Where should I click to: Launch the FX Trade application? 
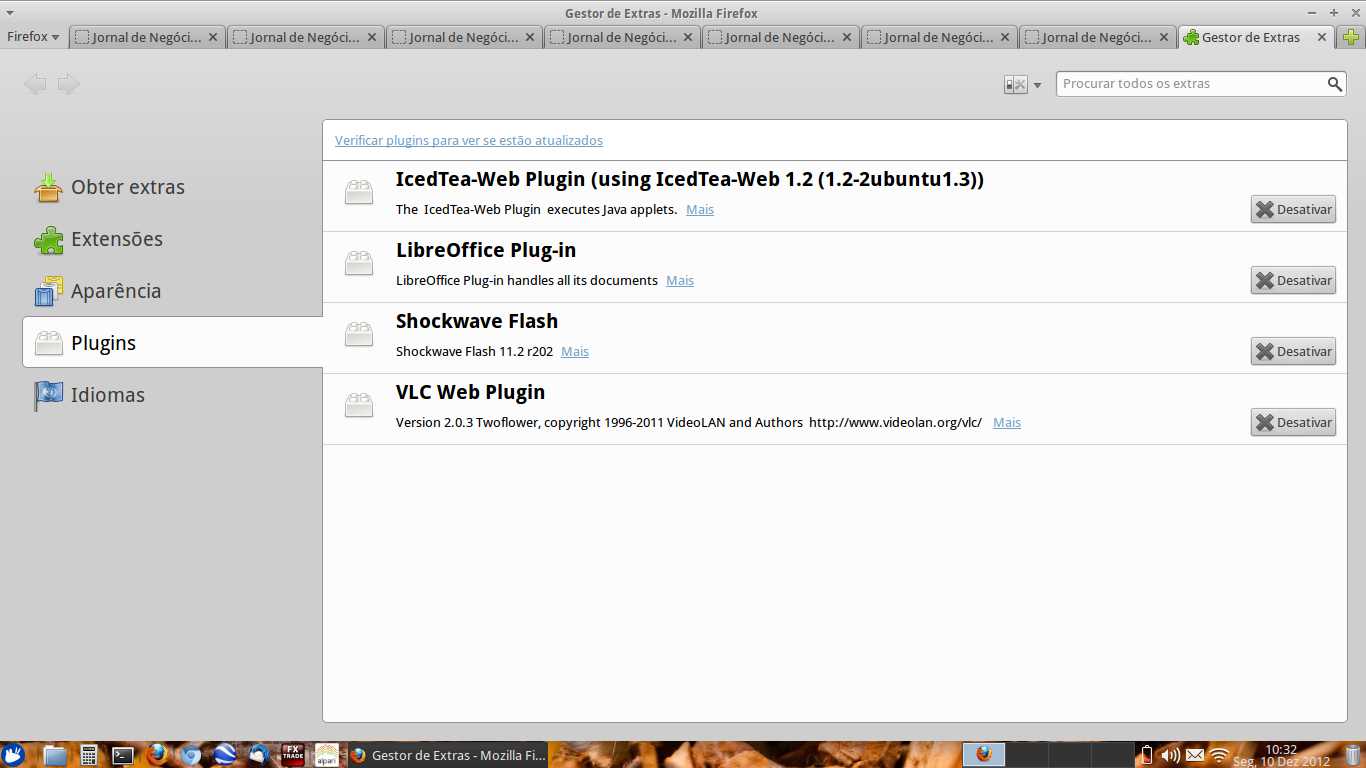click(293, 755)
